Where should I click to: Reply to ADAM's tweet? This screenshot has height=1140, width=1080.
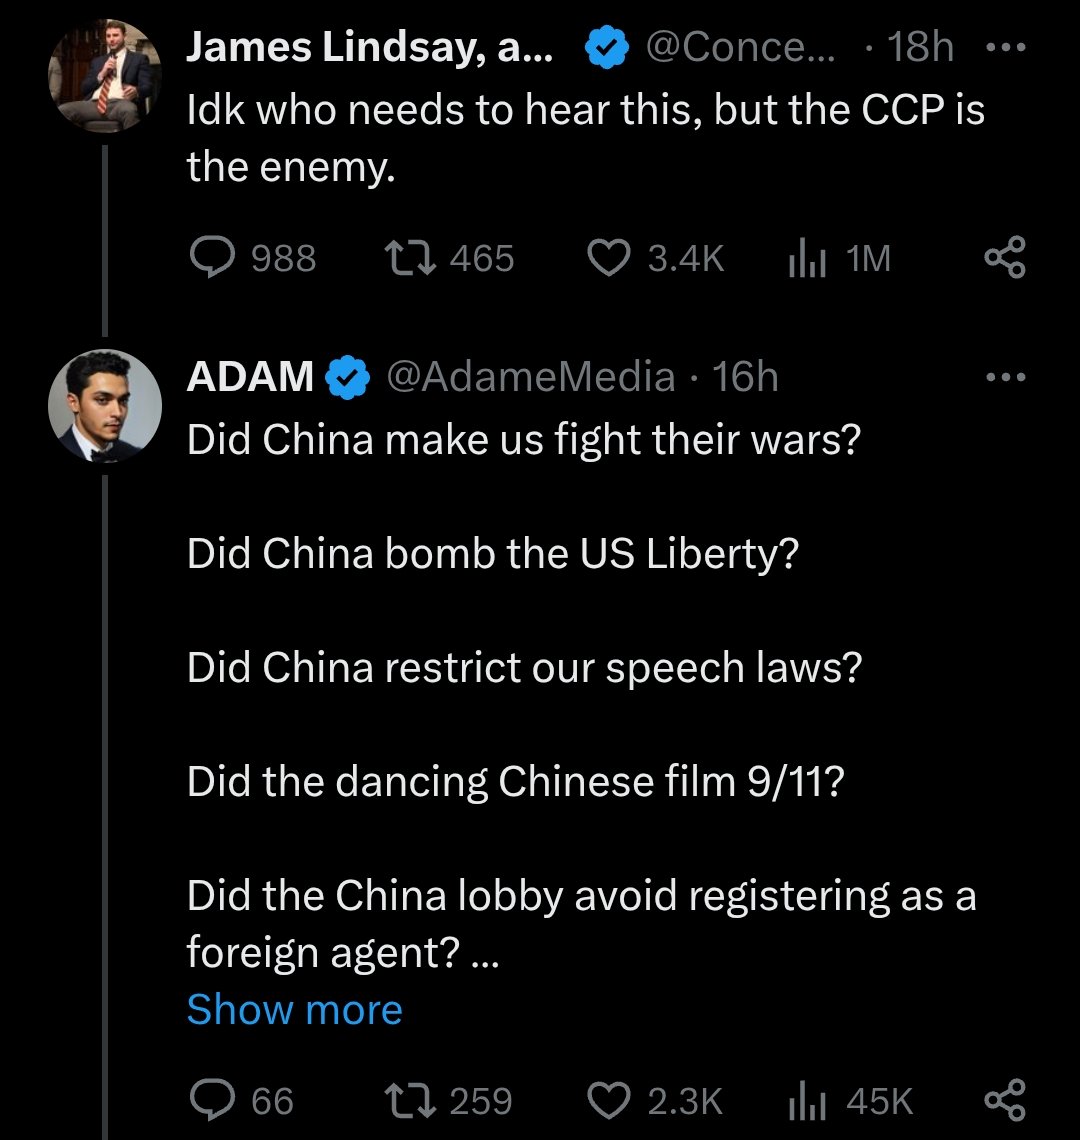pyautogui.click(x=212, y=1100)
